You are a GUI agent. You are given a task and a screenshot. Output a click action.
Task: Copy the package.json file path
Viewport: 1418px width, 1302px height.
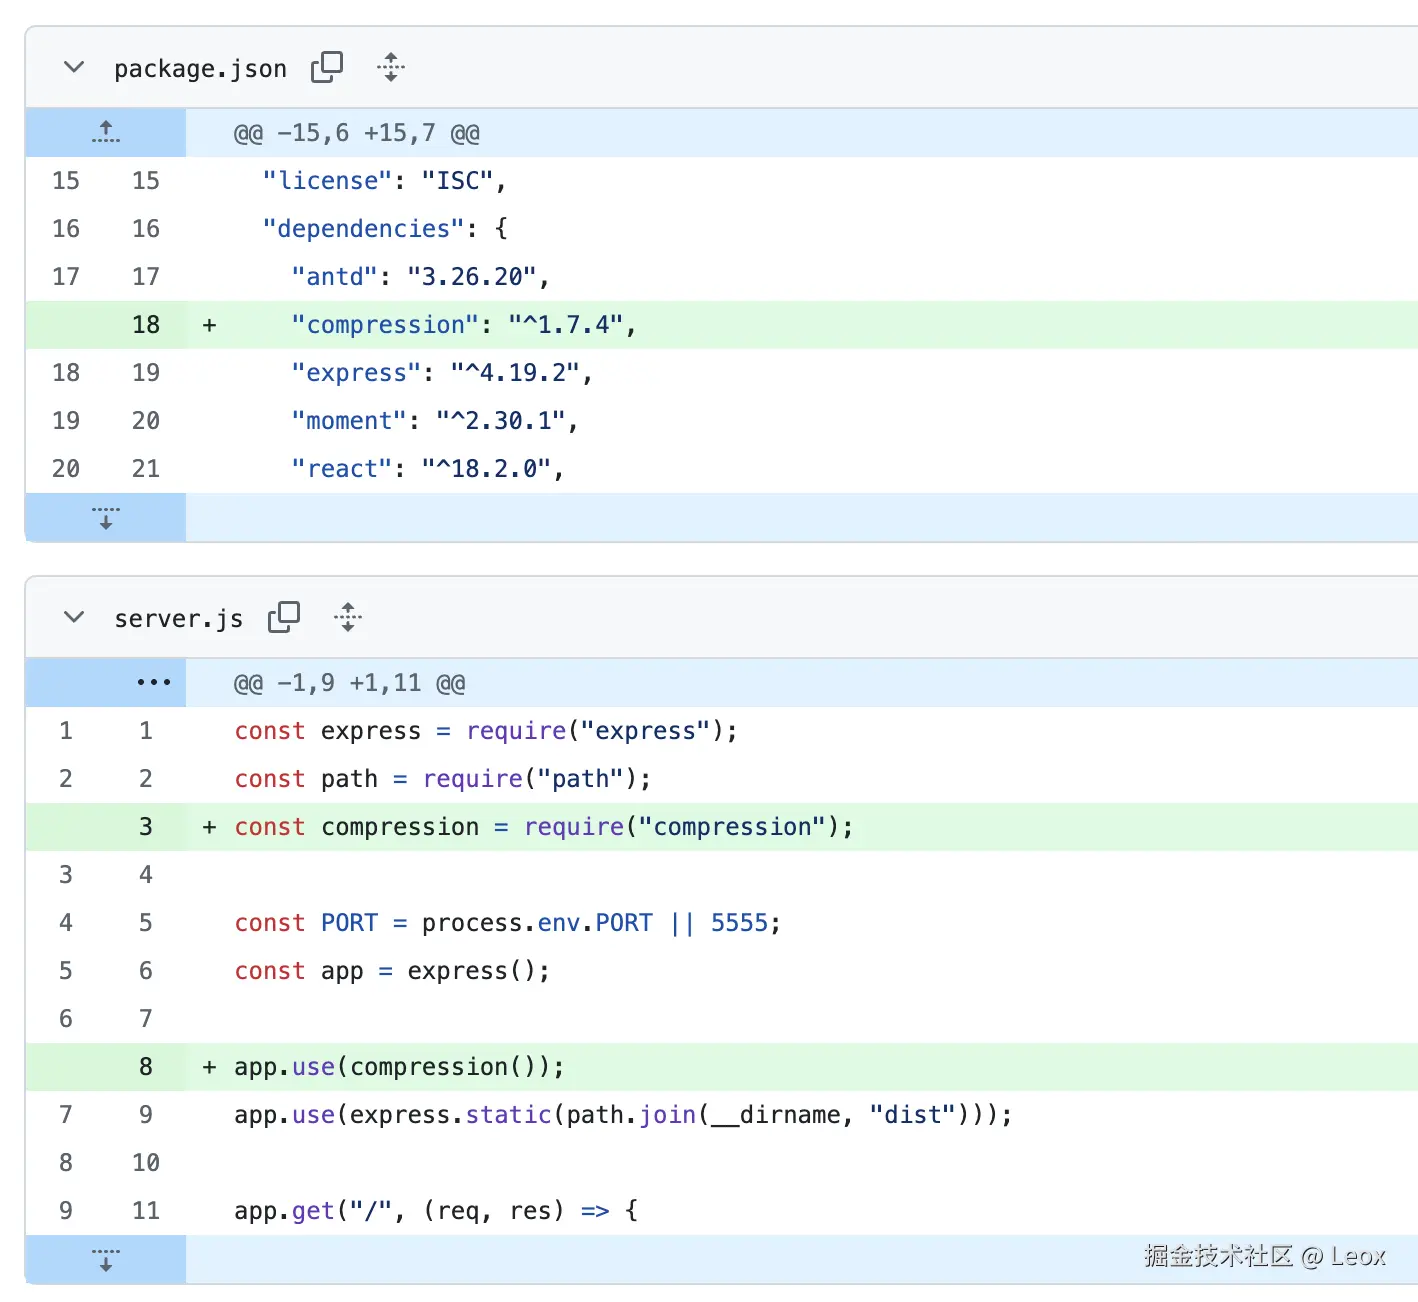[327, 67]
